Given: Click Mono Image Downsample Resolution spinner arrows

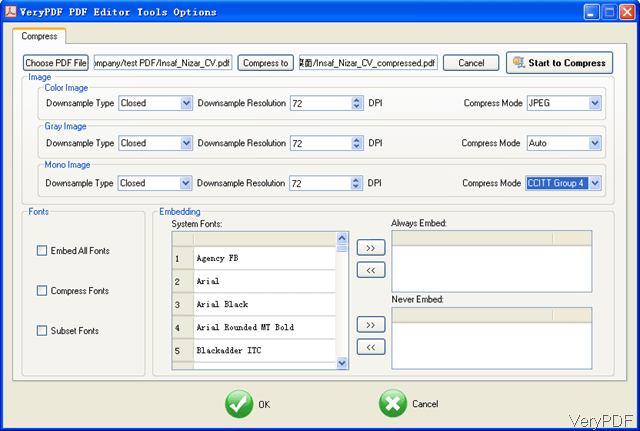Looking at the screenshot, I should (x=356, y=183).
